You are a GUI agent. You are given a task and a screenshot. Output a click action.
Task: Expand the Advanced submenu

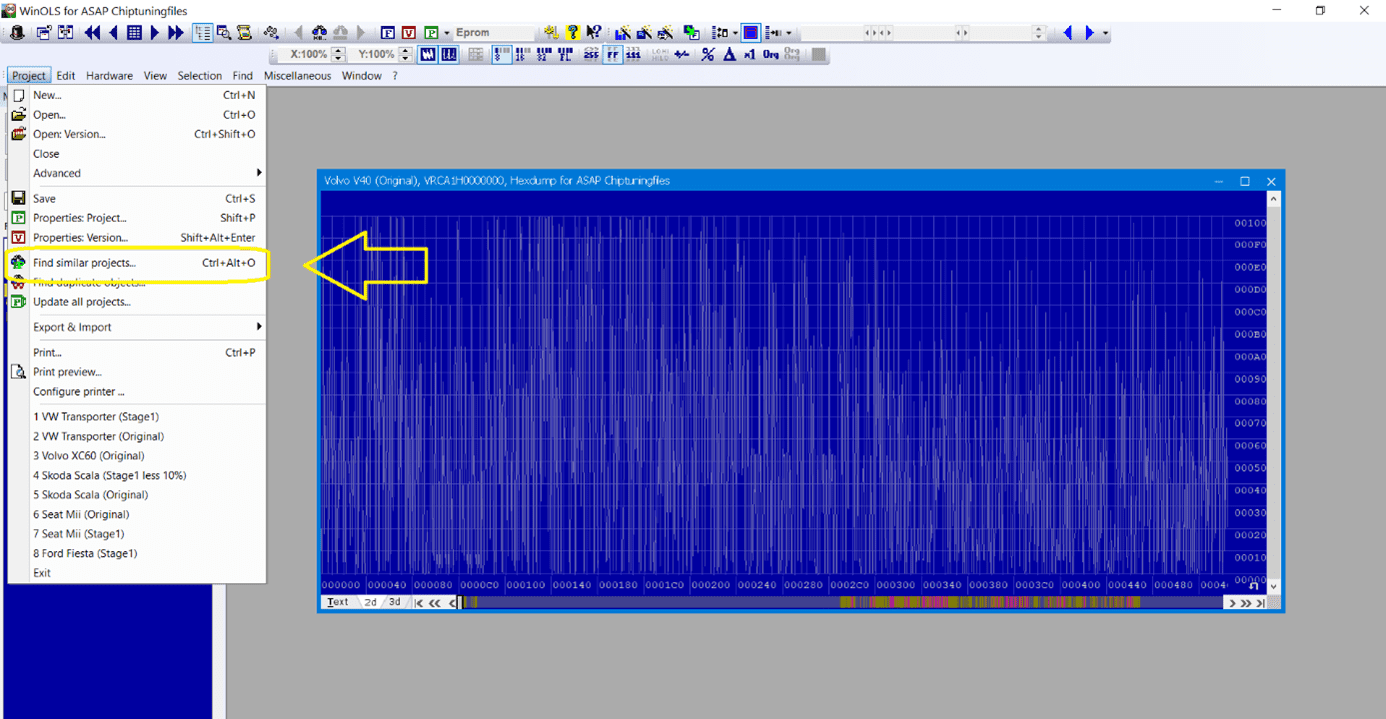point(57,173)
